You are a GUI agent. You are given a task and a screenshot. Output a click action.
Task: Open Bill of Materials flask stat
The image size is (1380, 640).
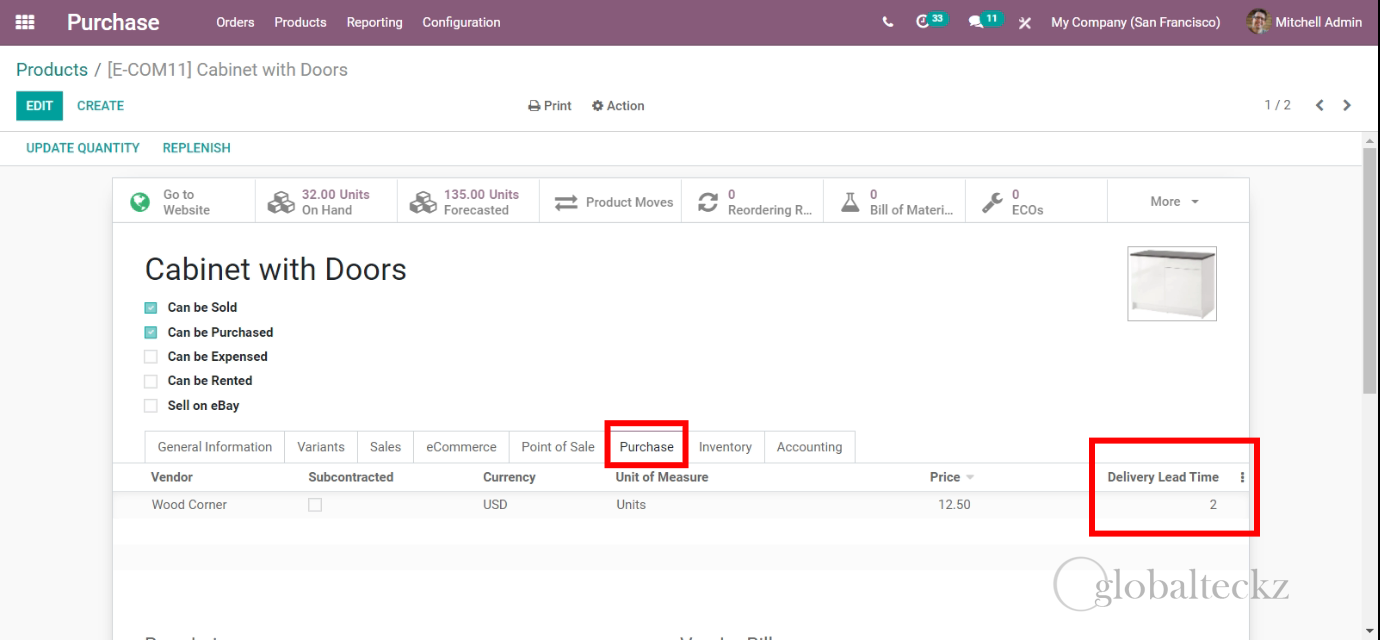(x=894, y=202)
